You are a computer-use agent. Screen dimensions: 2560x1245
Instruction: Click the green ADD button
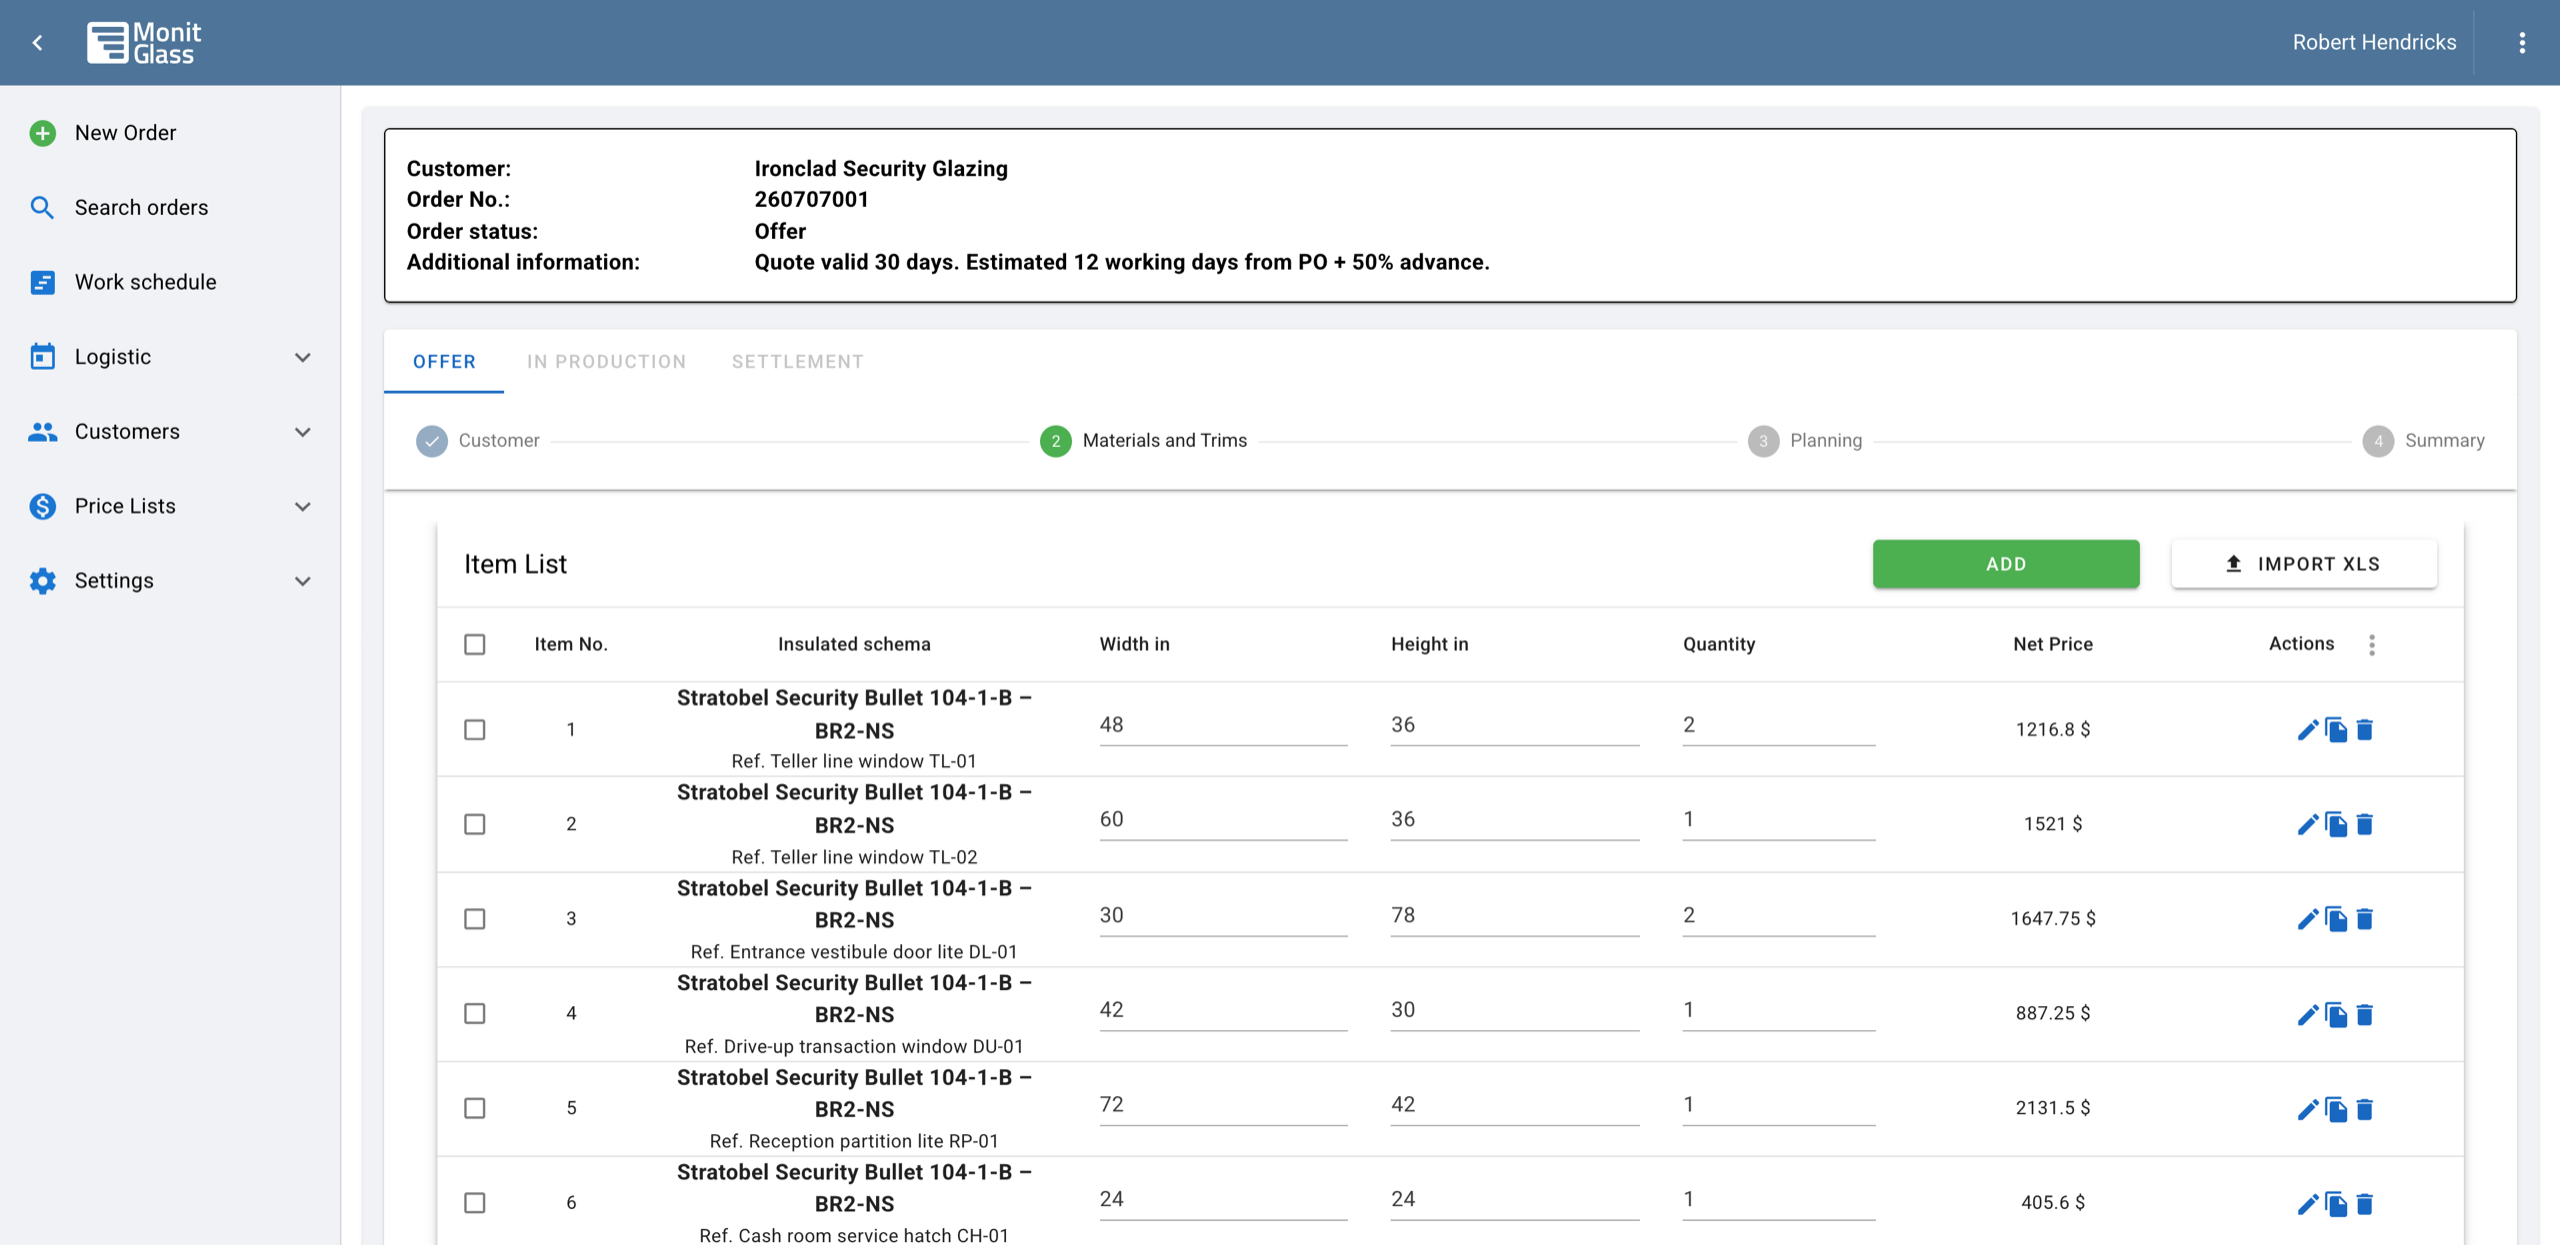[x=2006, y=564]
